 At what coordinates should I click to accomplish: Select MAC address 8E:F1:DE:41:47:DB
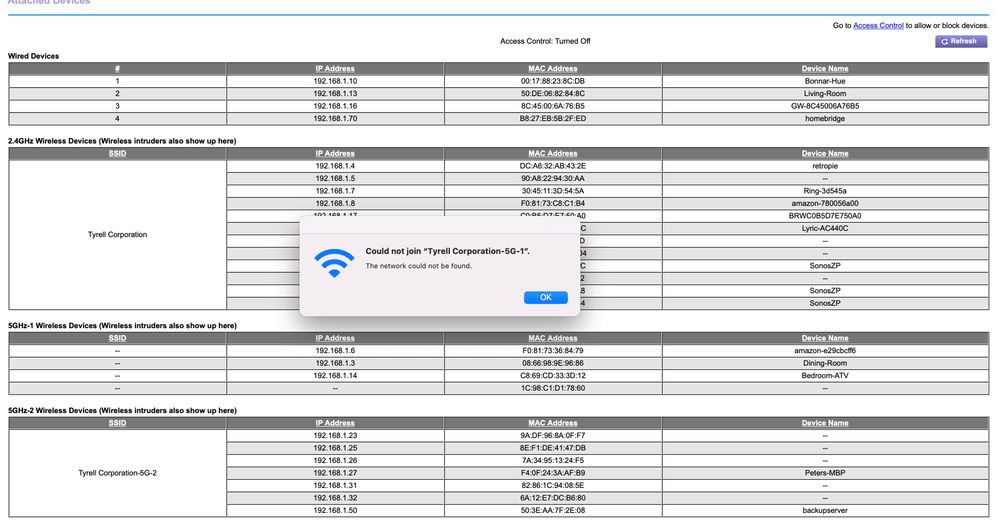point(552,448)
